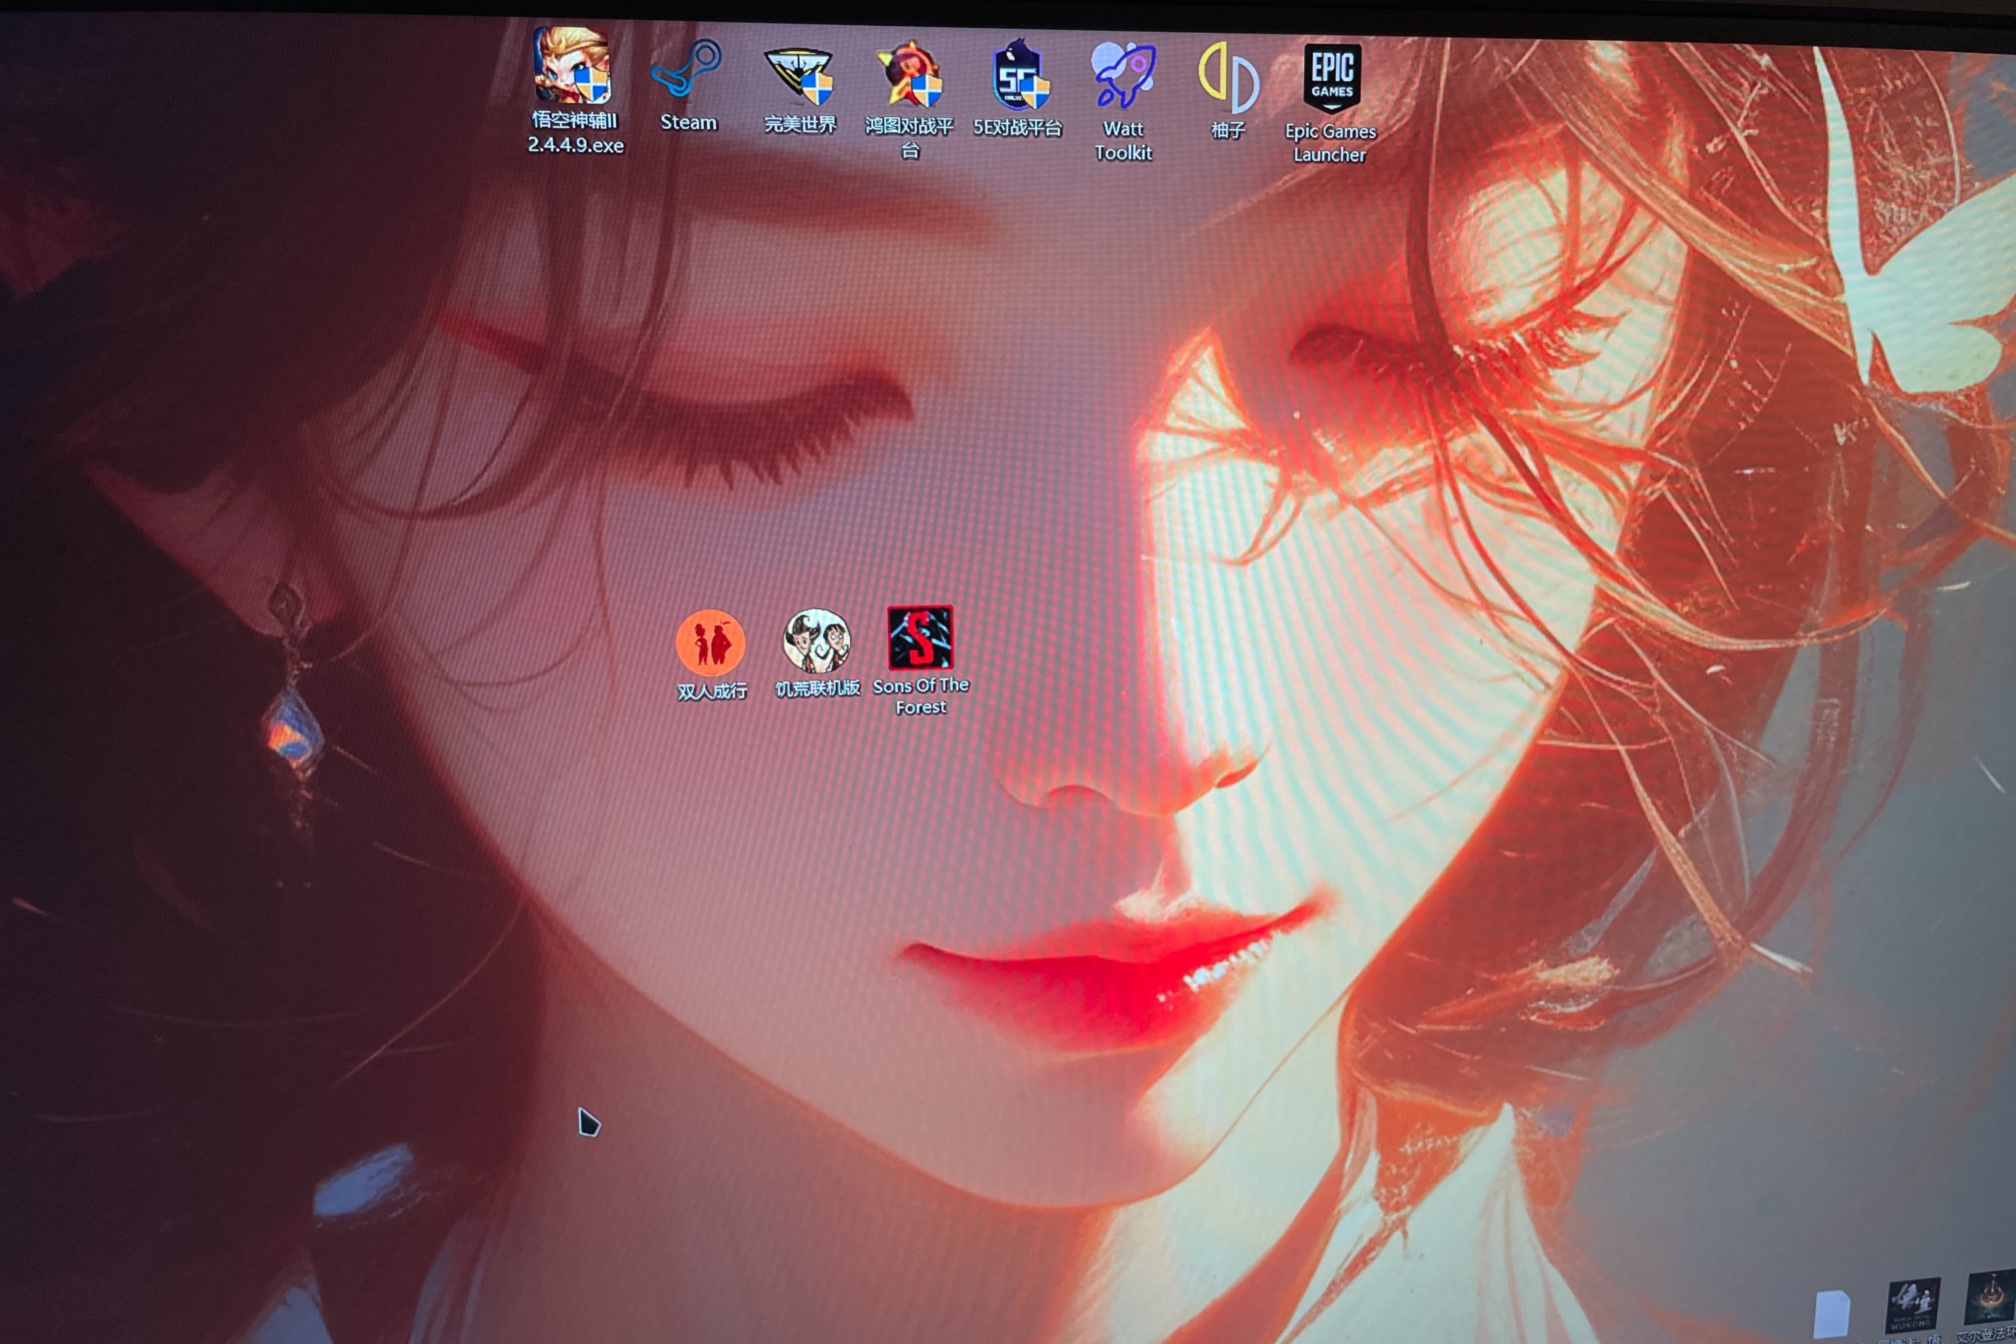The width and height of the screenshot is (2016, 1344).
Task: Select the Black Myth Wukong desktop icon
Action: (1913, 1304)
